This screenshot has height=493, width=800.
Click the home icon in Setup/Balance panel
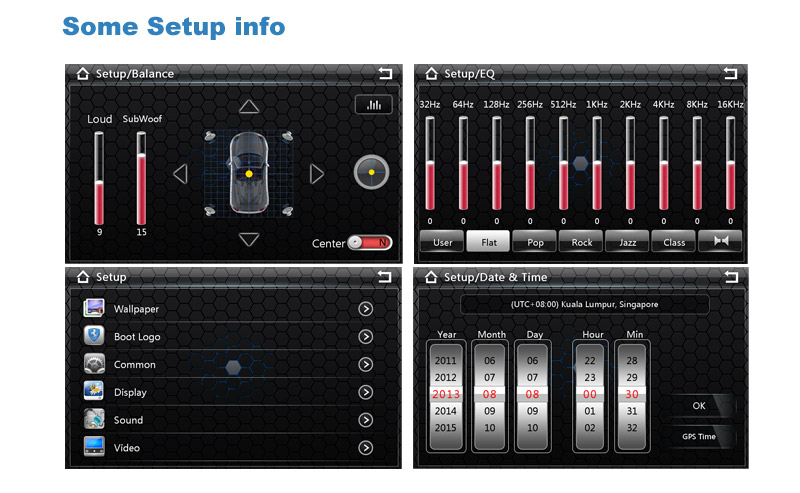[81, 74]
